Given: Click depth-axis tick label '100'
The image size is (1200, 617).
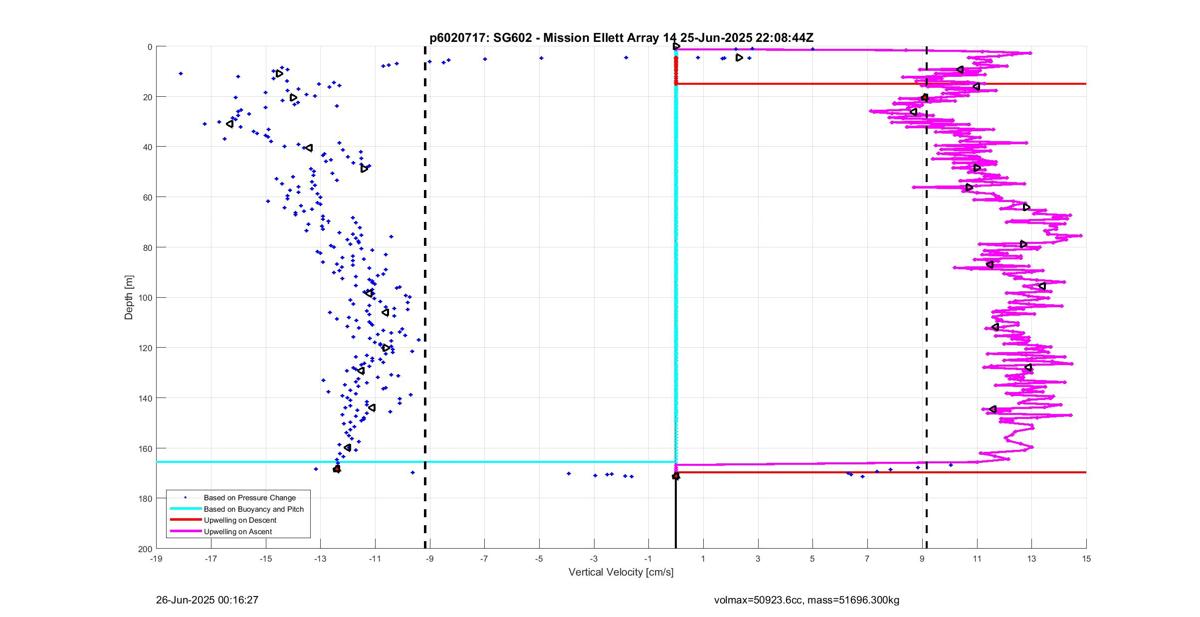Looking at the screenshot, I should click(144, 298).
